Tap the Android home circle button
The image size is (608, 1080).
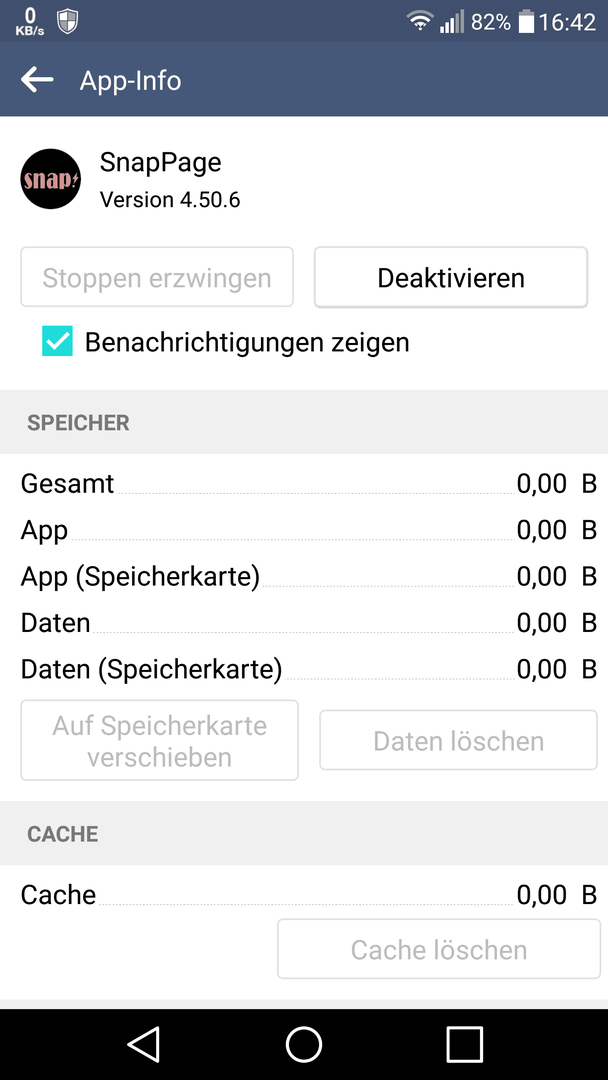pyautogui.click(x=304, y=1044)
